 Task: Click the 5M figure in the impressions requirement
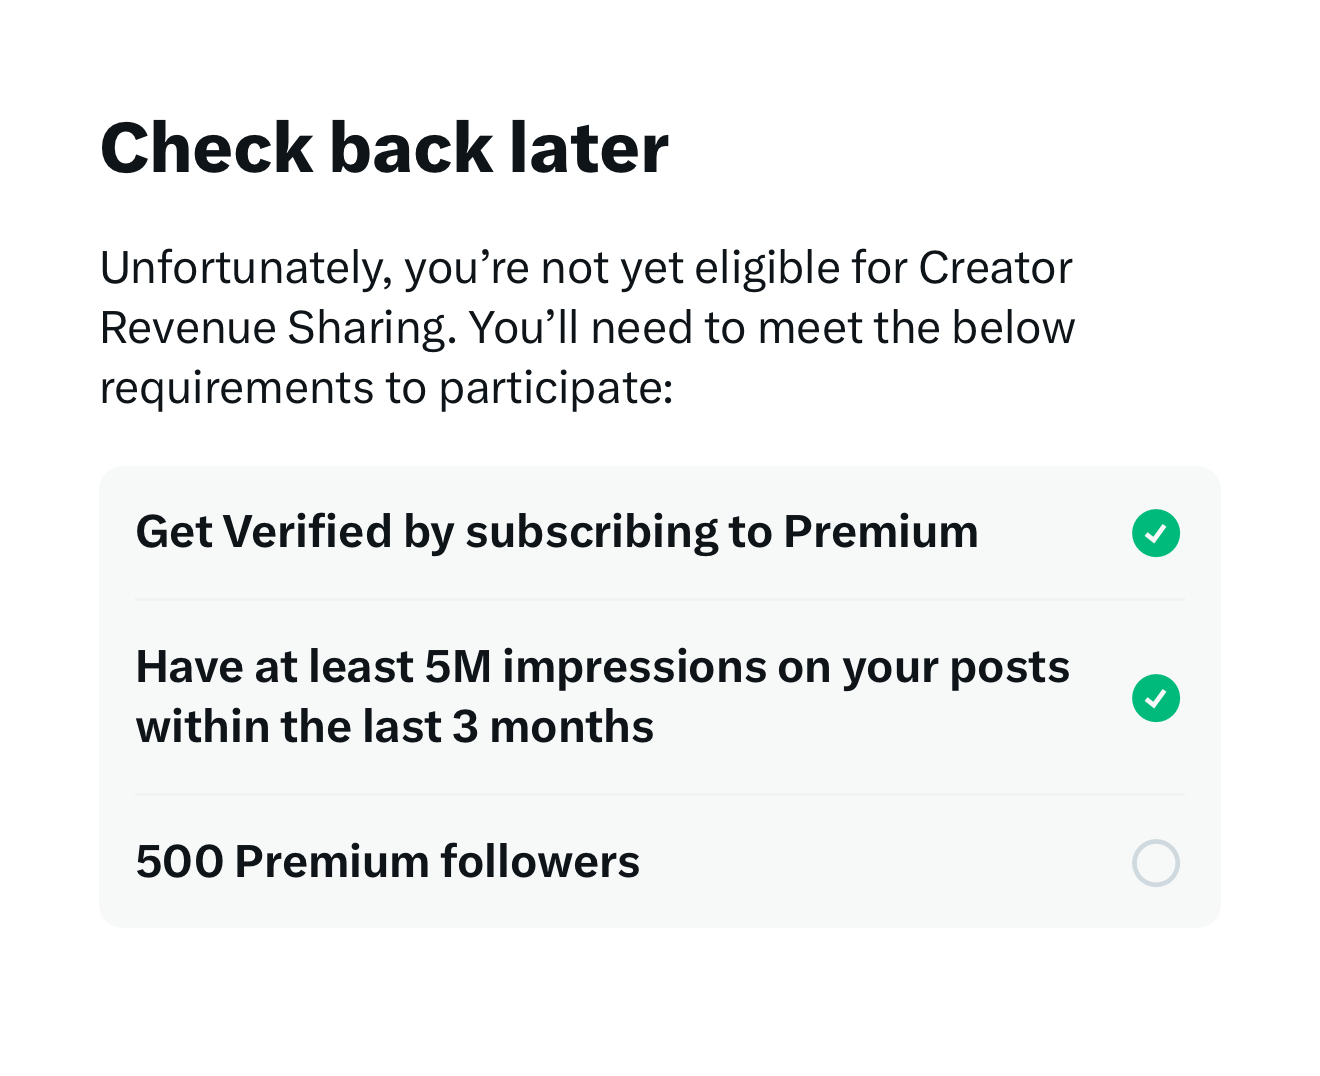pyautogui.click(x=458, y=667)
